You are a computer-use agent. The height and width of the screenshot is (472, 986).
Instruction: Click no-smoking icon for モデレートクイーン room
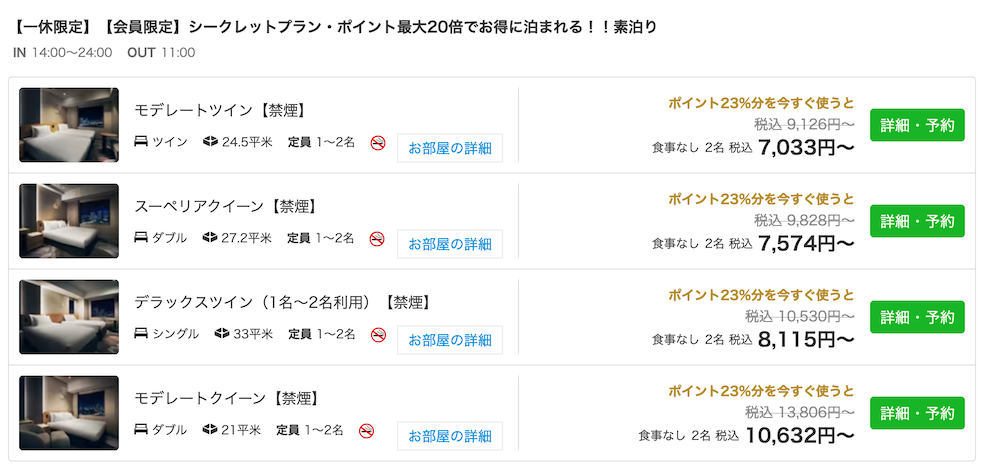pyautogui.click(x=367, y=431)
